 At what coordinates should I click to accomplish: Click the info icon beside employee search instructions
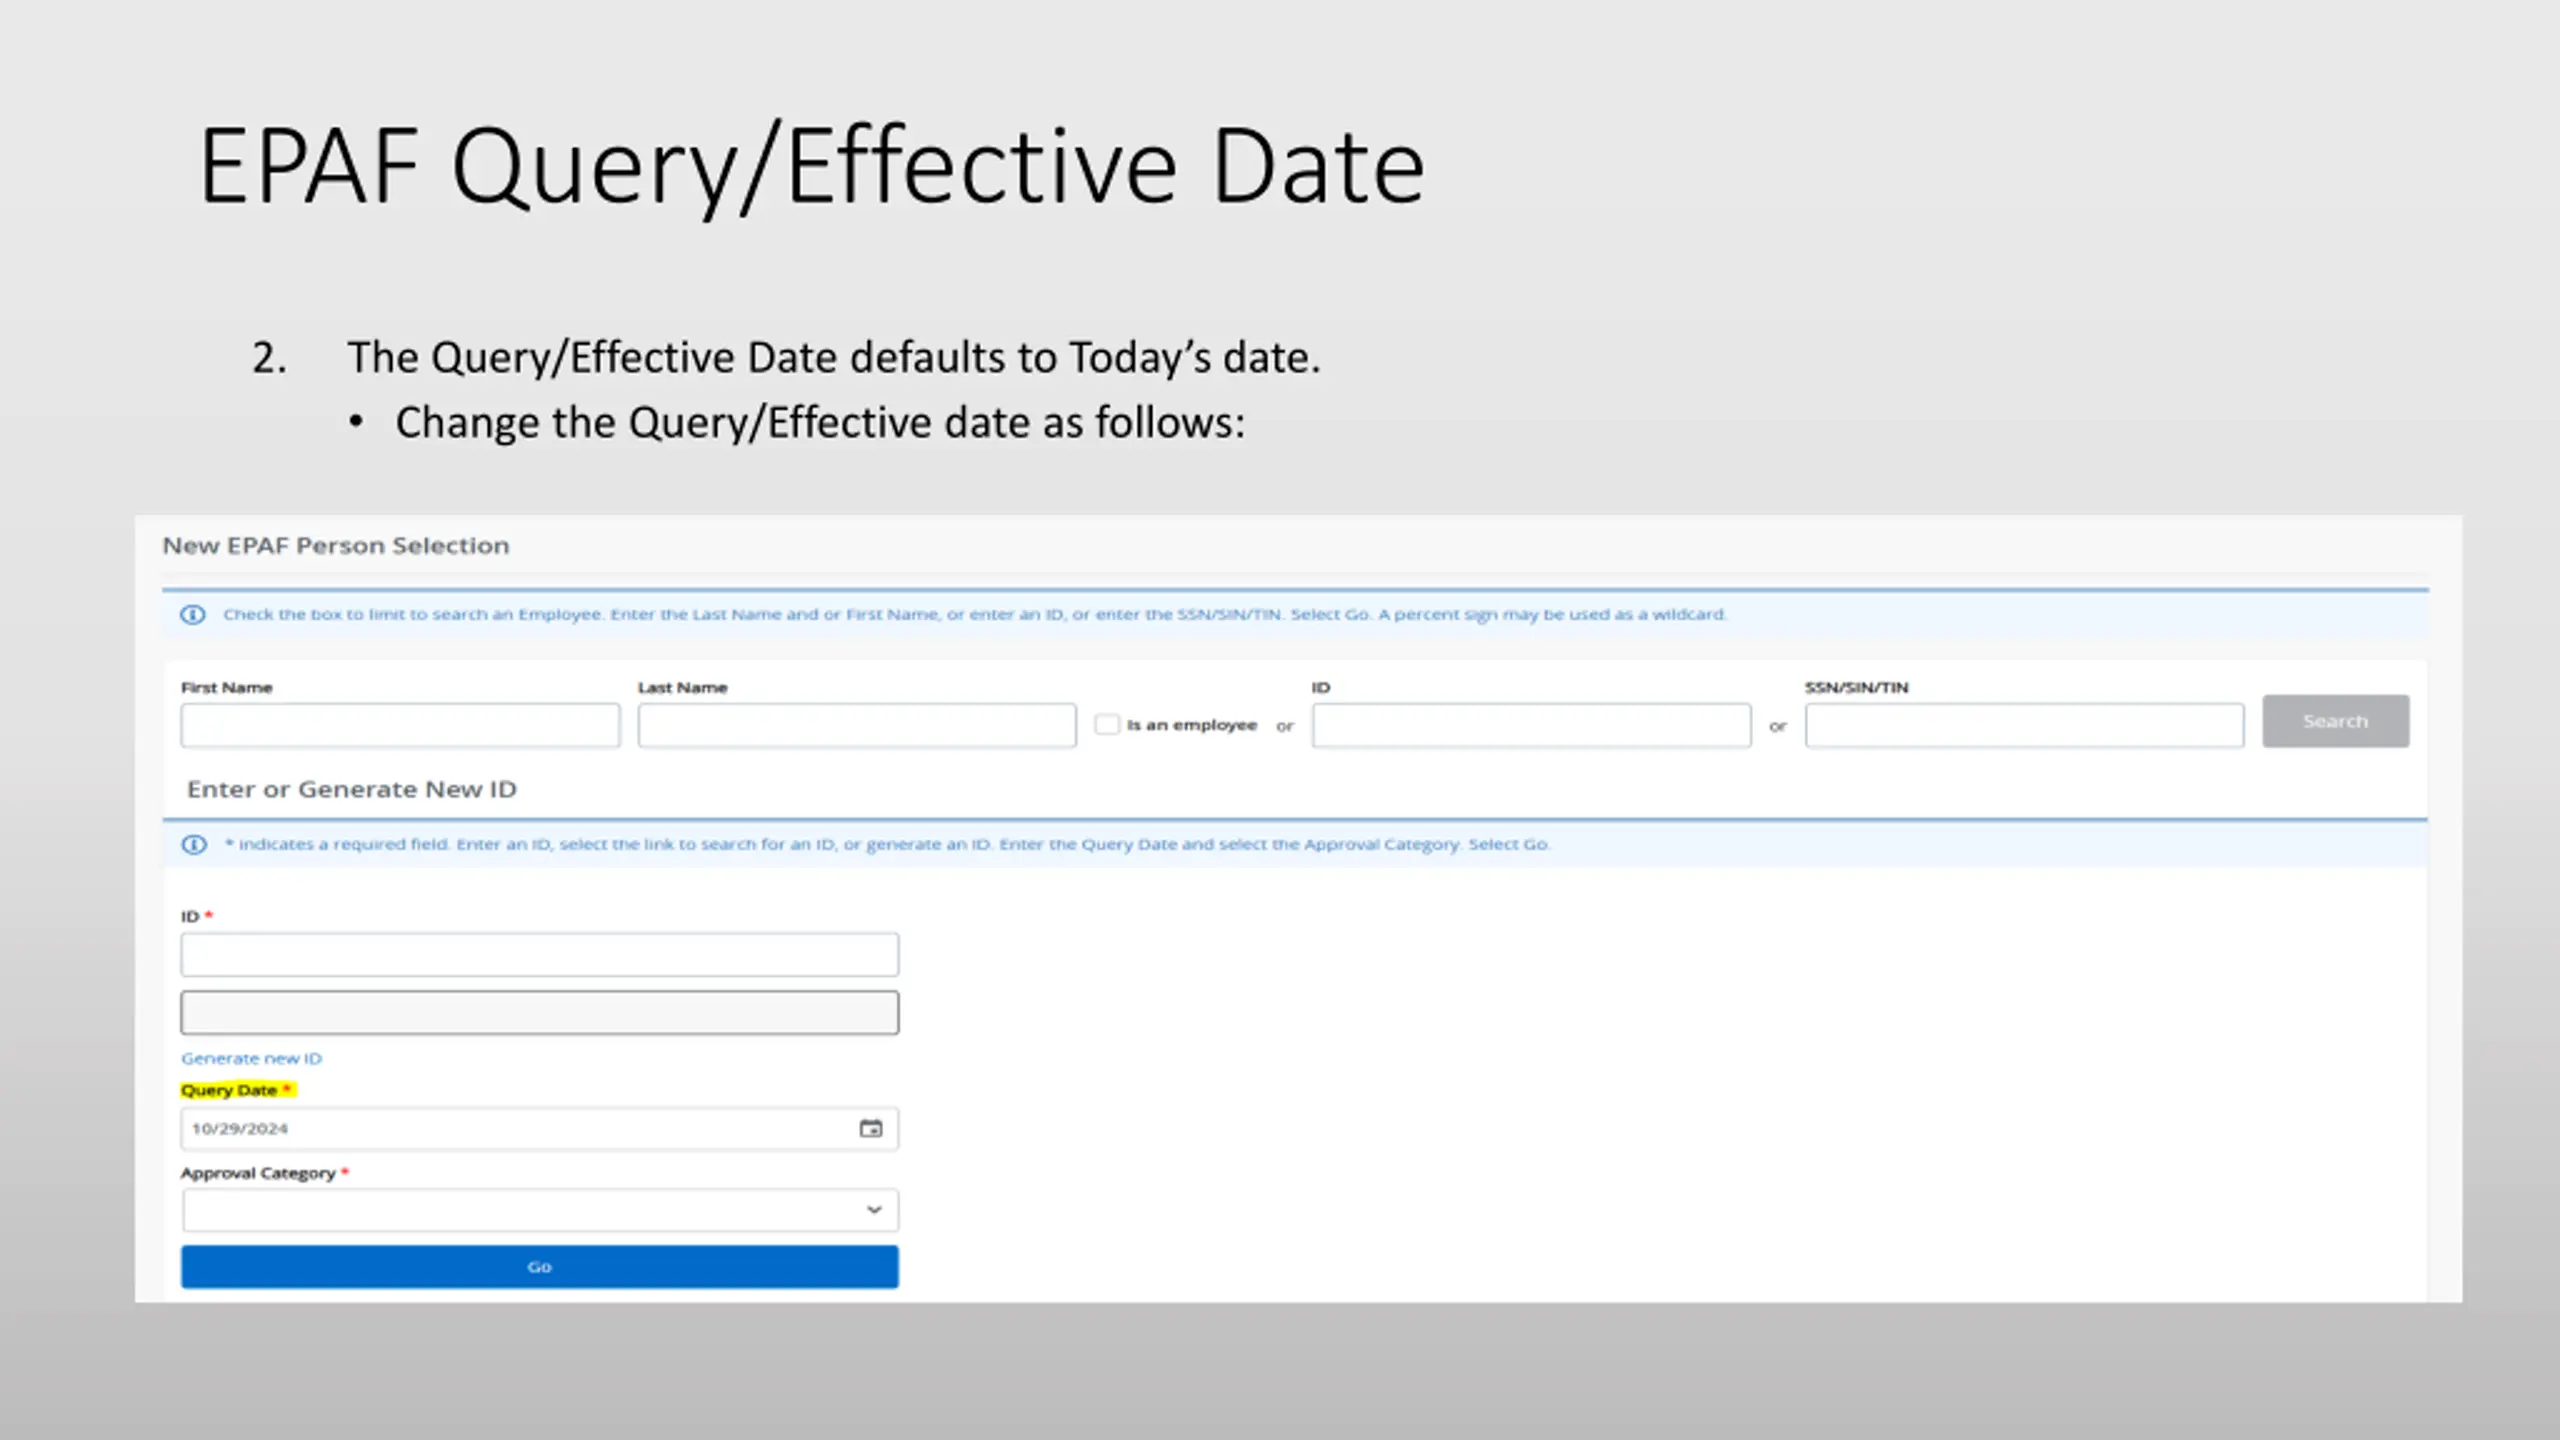click(193, 614)
